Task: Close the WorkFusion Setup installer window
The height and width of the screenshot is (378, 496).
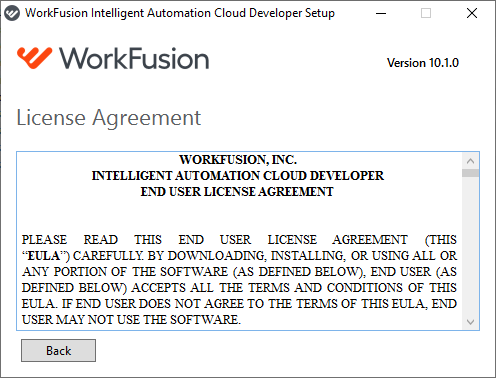Action: [x=472, y=13]
